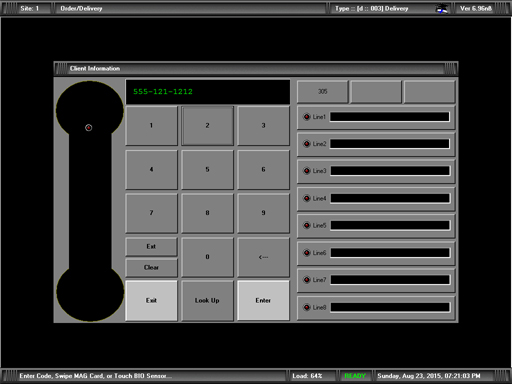Click the user icon in the top bar
The height and width of the screenshot is (384, 512).
[x=442, y=9]
